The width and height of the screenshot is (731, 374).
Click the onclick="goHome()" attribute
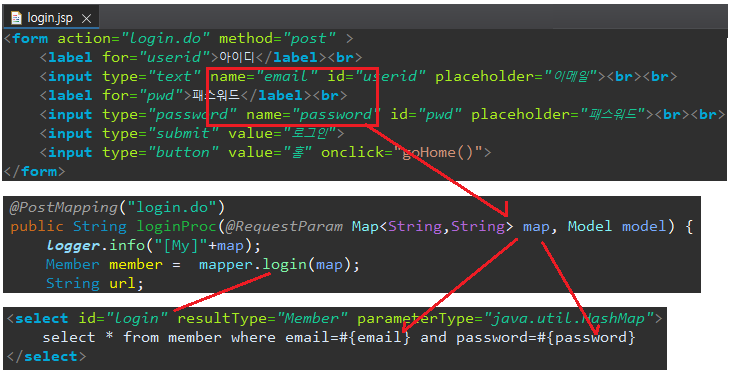pos(402,152)
